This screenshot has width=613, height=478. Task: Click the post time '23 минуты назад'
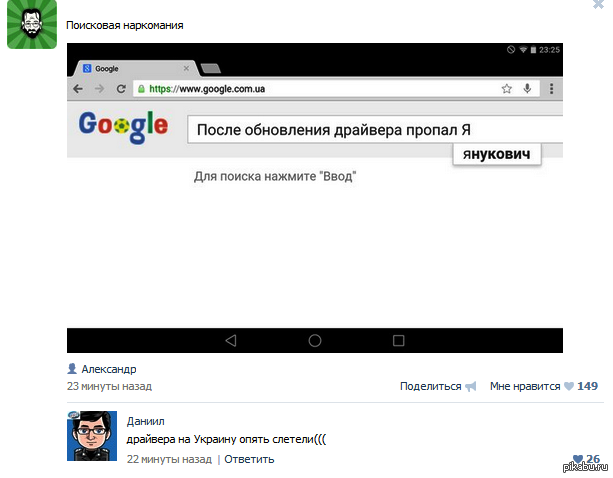(x=109, y=386)
